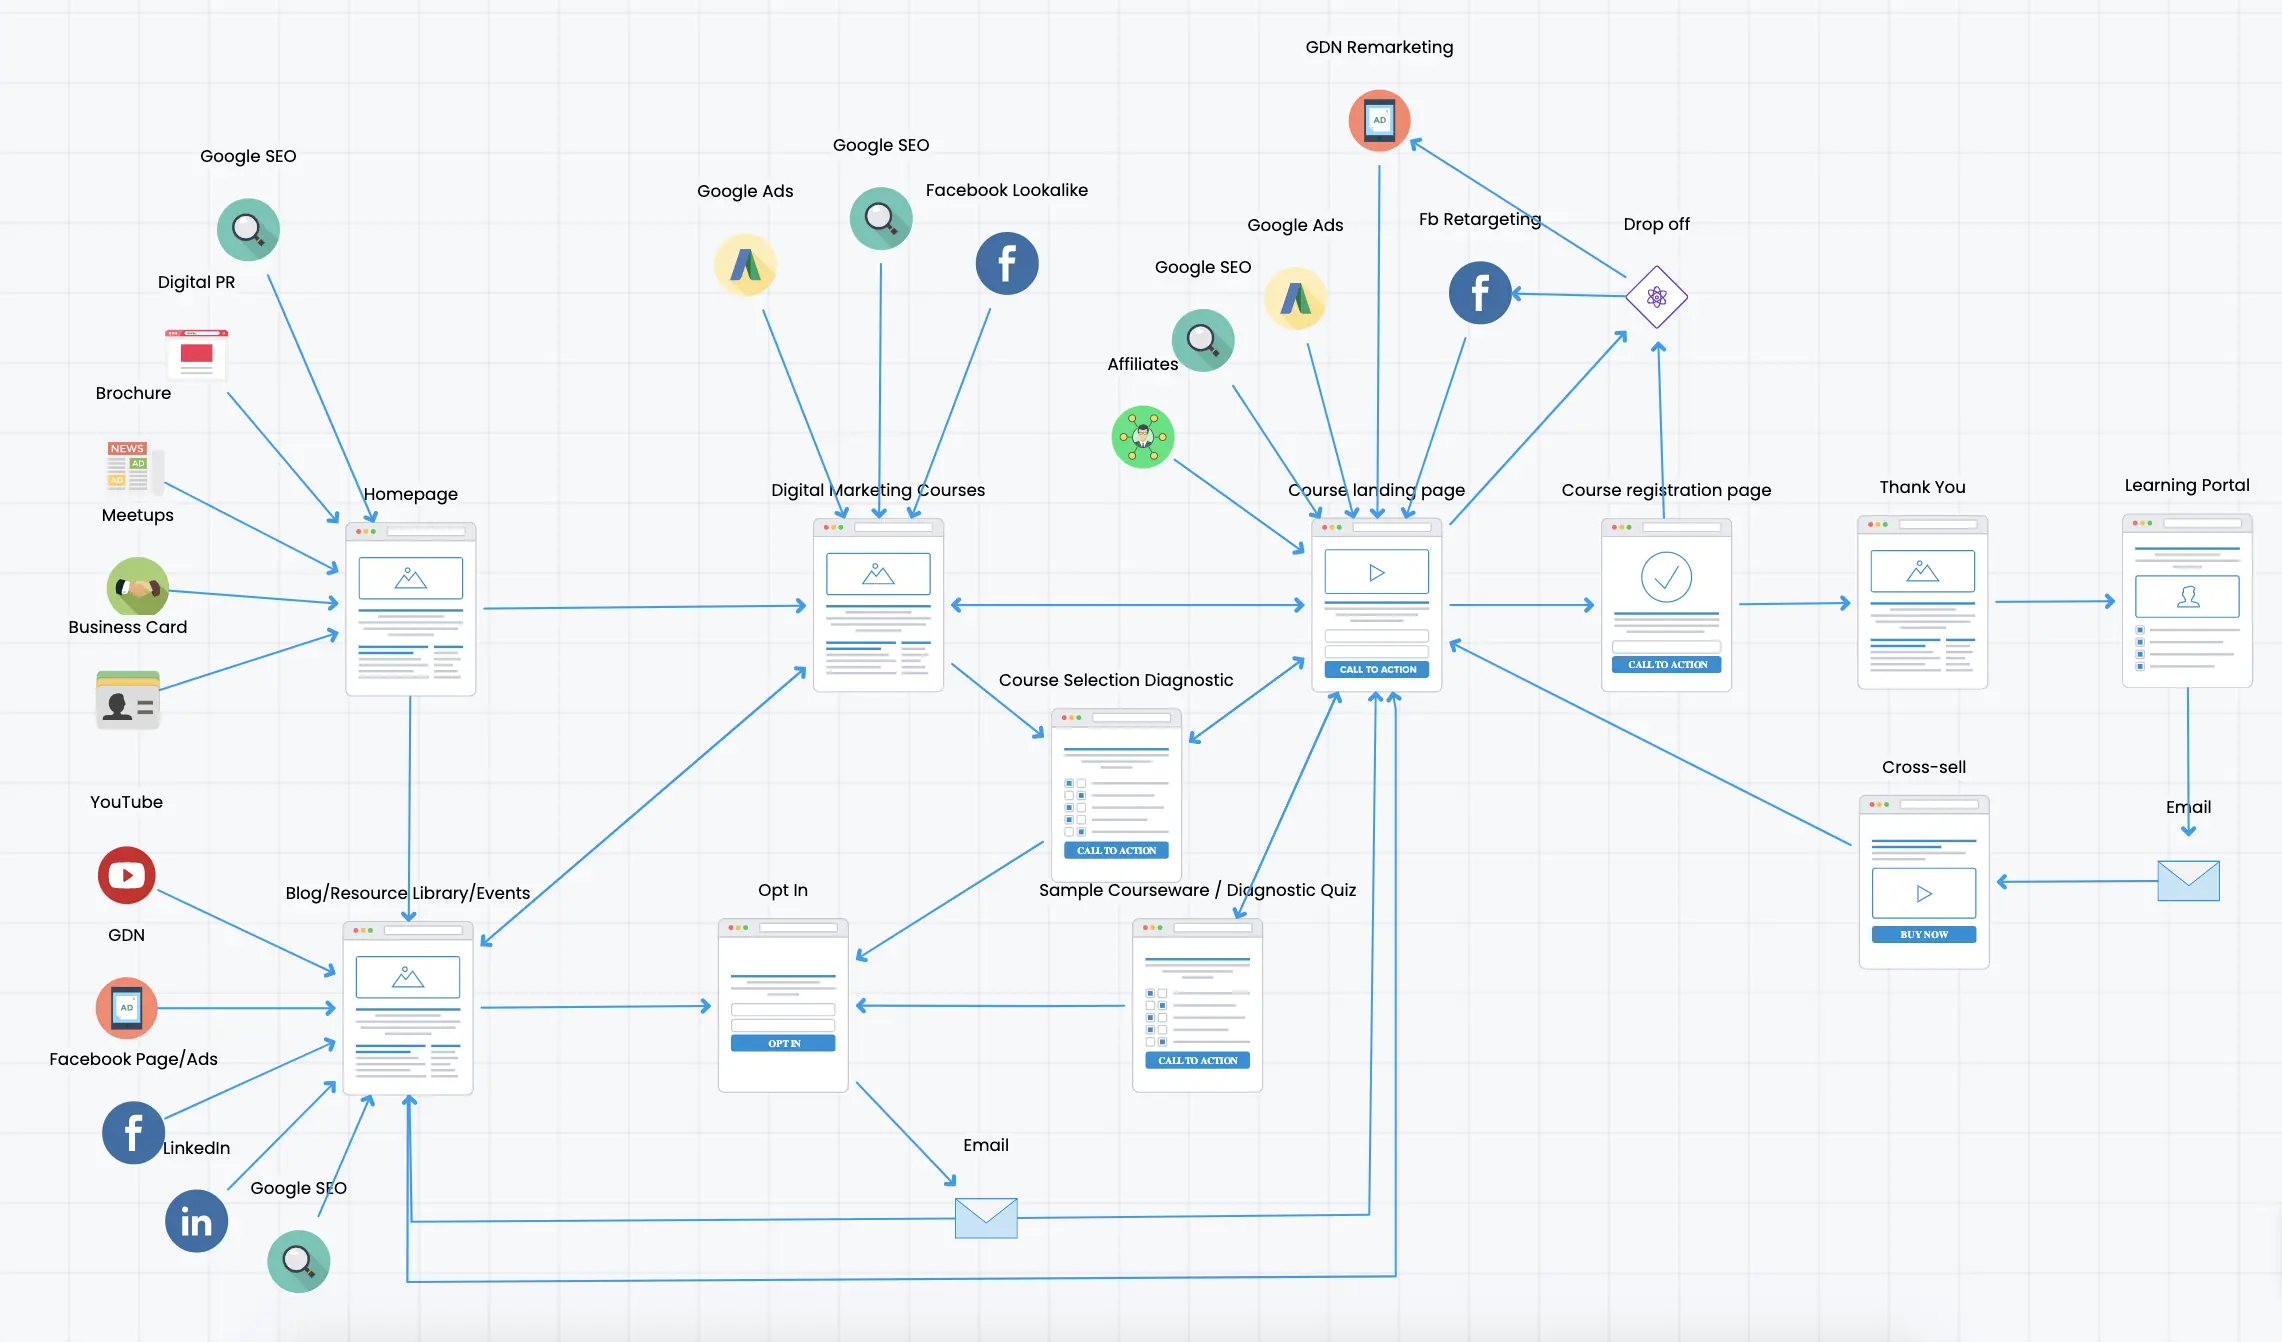Click the Facebook Page/Ads icon
The width and height of the screenshot is (2282, 1342).
tap(133, 1133)
